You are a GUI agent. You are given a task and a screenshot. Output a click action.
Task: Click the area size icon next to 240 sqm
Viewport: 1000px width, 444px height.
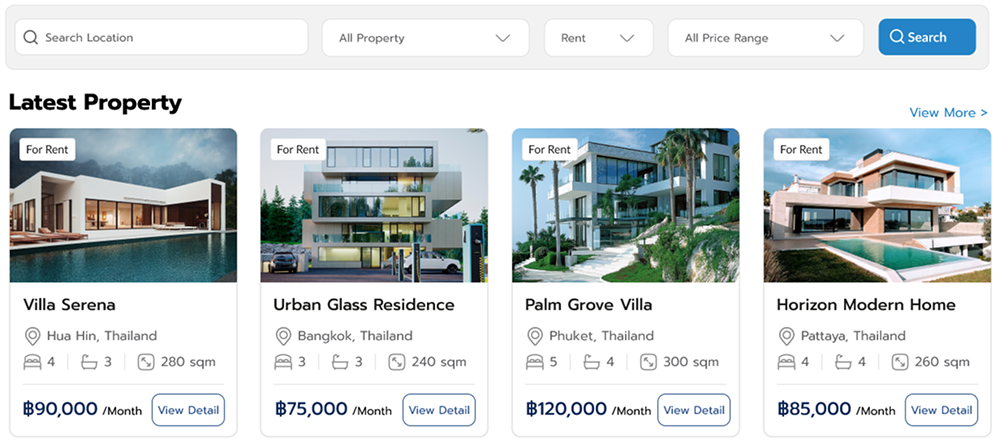pos(396,362)
